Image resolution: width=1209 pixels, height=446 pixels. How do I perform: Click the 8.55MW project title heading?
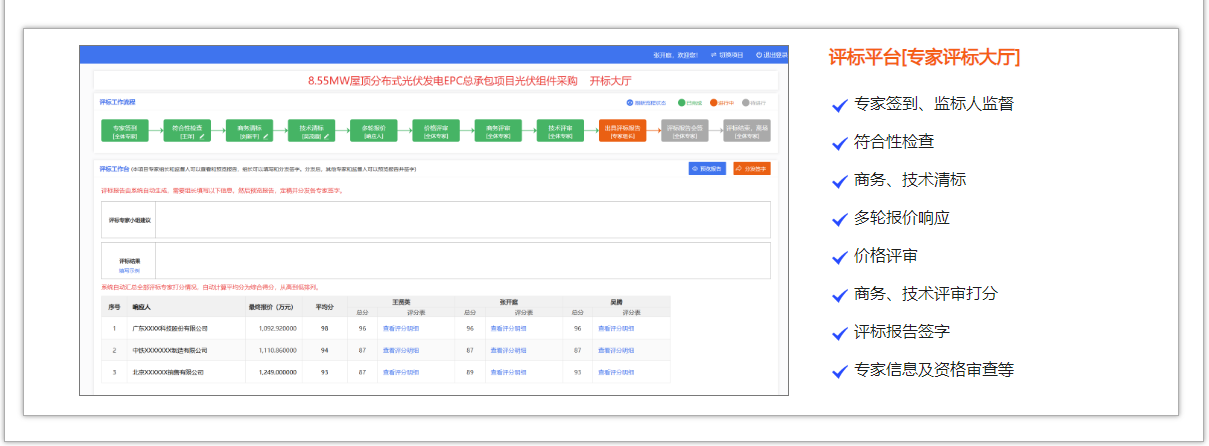(x=469, y=80)
